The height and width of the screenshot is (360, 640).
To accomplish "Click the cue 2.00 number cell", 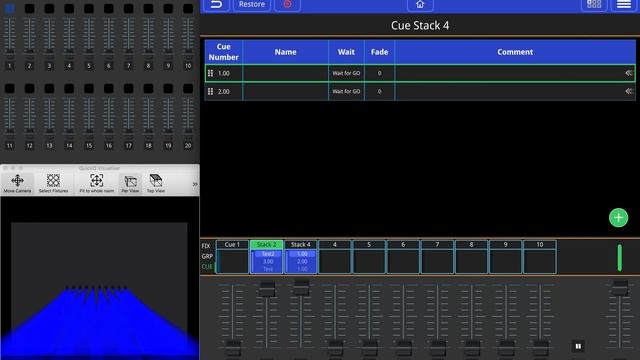I will (224, 91).
